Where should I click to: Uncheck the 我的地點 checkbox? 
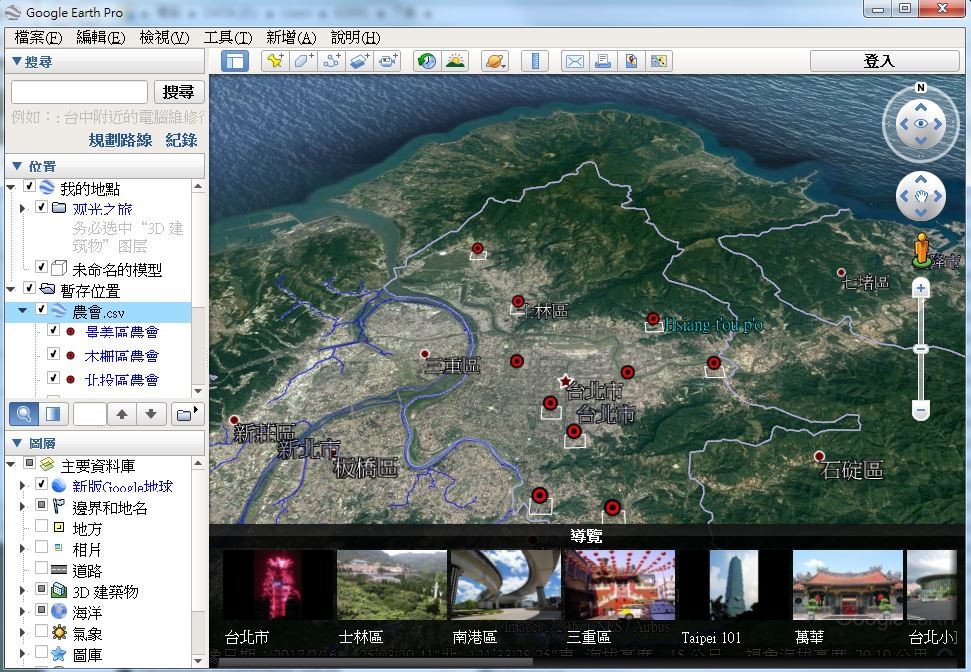[x=29, y=186]
